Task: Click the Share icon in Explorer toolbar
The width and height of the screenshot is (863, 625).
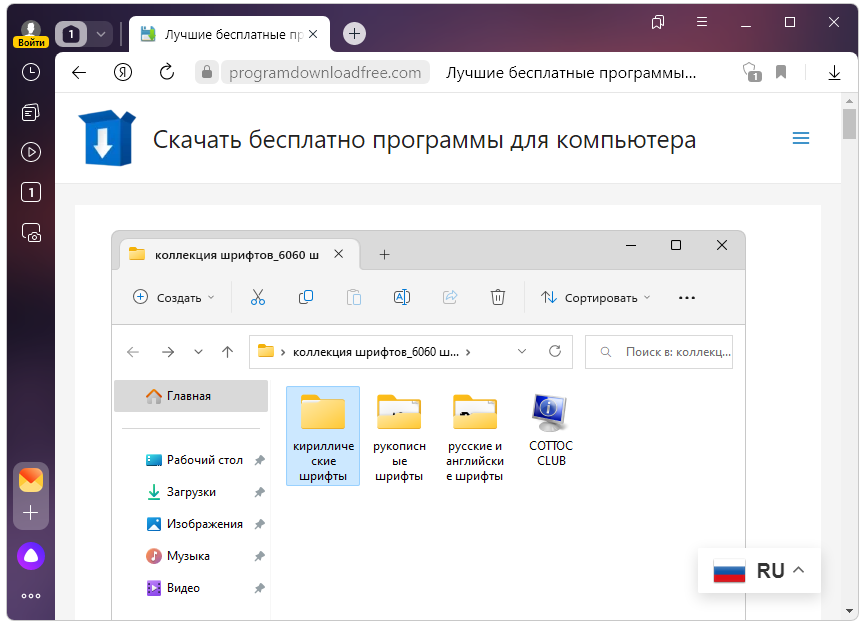Action: pyautogui.click(x=450, y=298)
